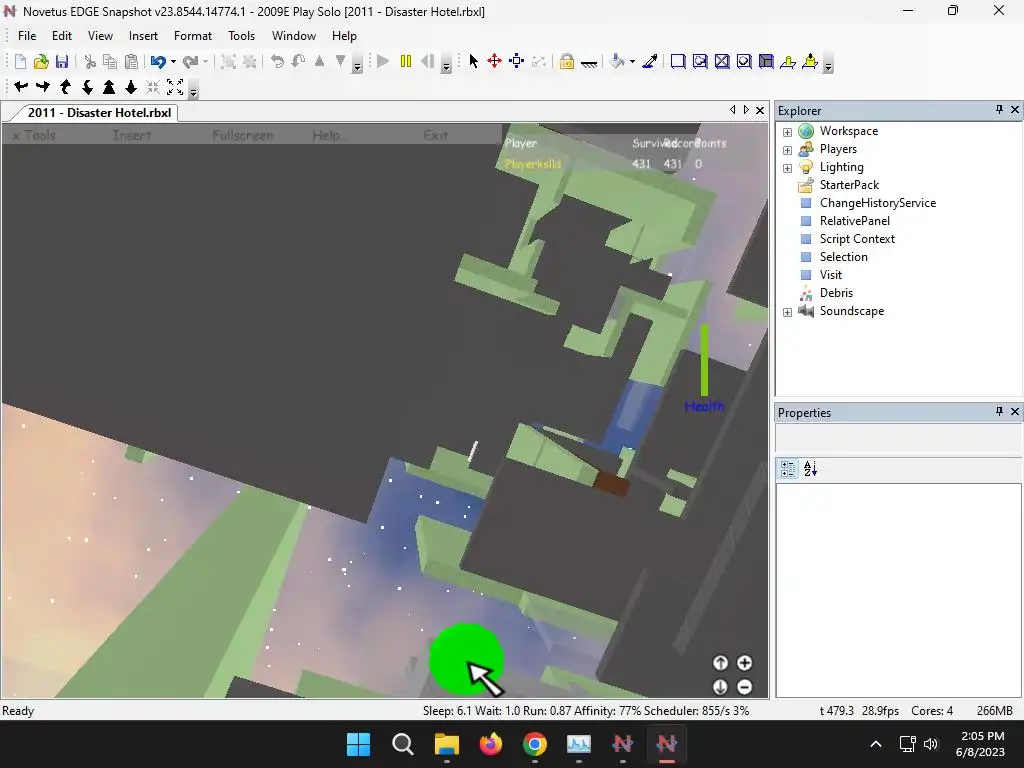The height and width of the screenshot is (768, 1024).
Task: Reset simulation with the rewind icon
Action: pyautogui.click(x=428, y=61)
